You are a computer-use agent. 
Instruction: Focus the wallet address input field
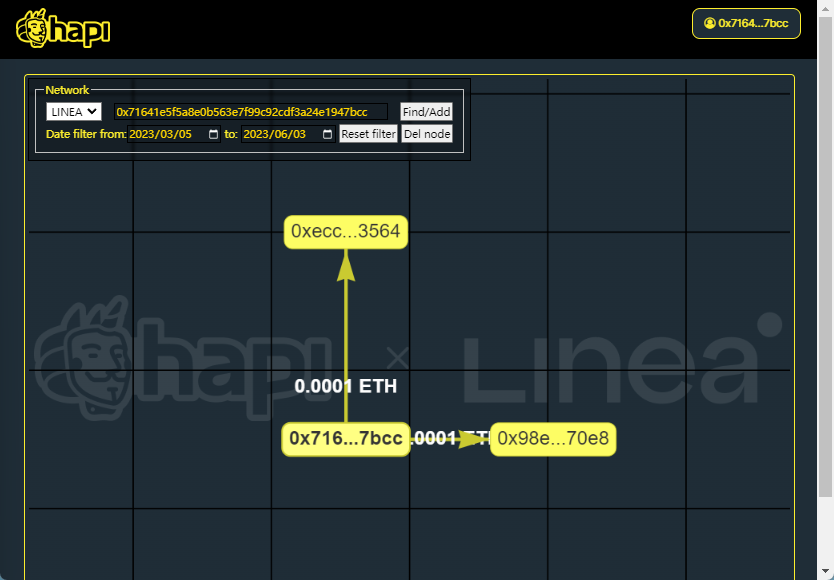[251, 112]
